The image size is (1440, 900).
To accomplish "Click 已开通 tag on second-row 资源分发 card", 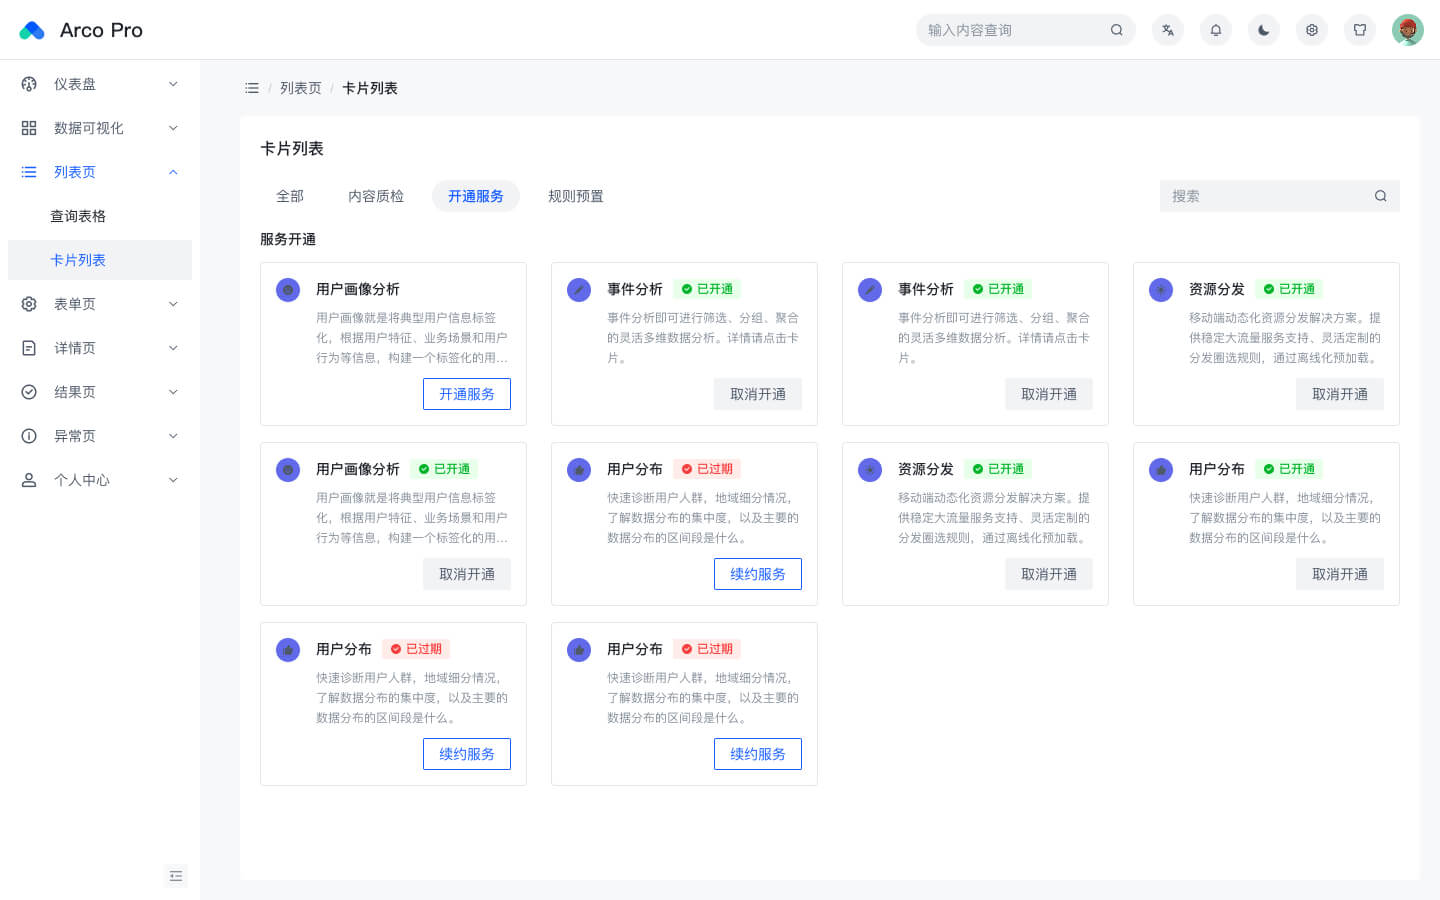I will pos(998,469).
